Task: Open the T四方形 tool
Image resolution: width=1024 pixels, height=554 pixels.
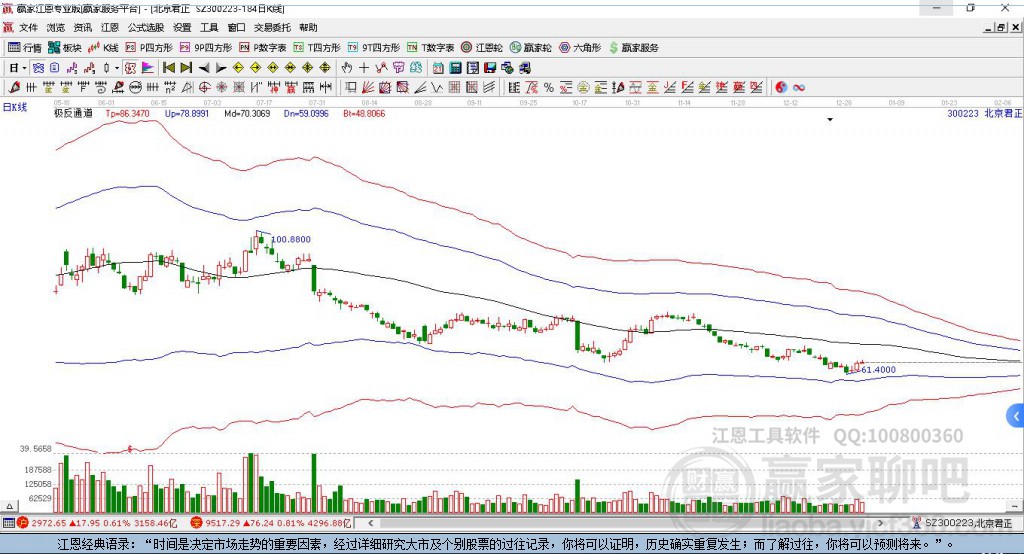Action: click(x=317, y=48)
